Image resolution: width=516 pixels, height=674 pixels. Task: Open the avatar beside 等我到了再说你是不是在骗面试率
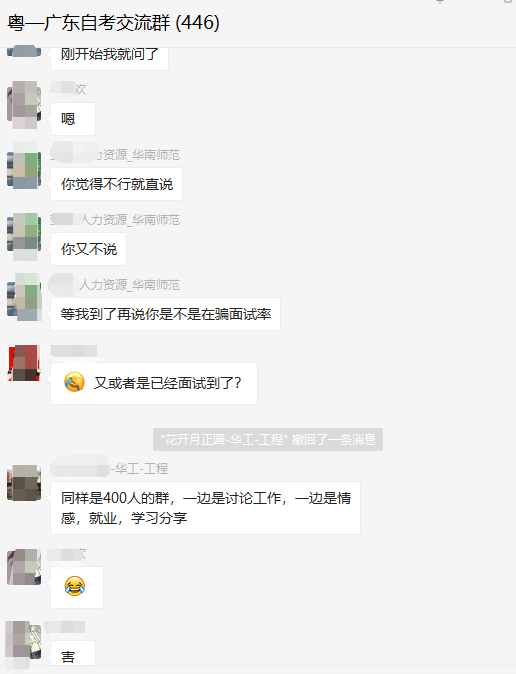24,297
